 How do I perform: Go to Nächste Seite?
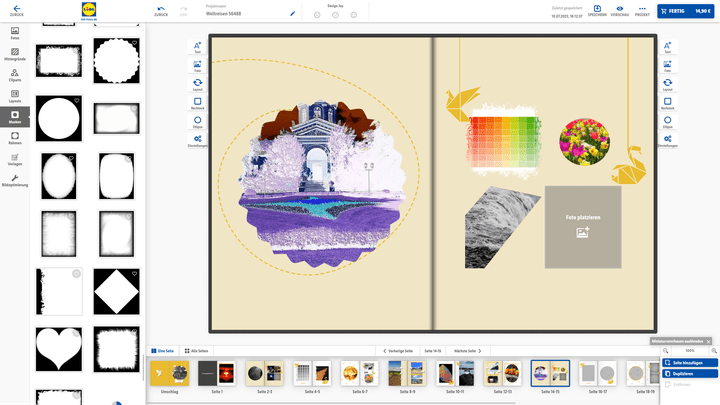(x=469, y=351)
